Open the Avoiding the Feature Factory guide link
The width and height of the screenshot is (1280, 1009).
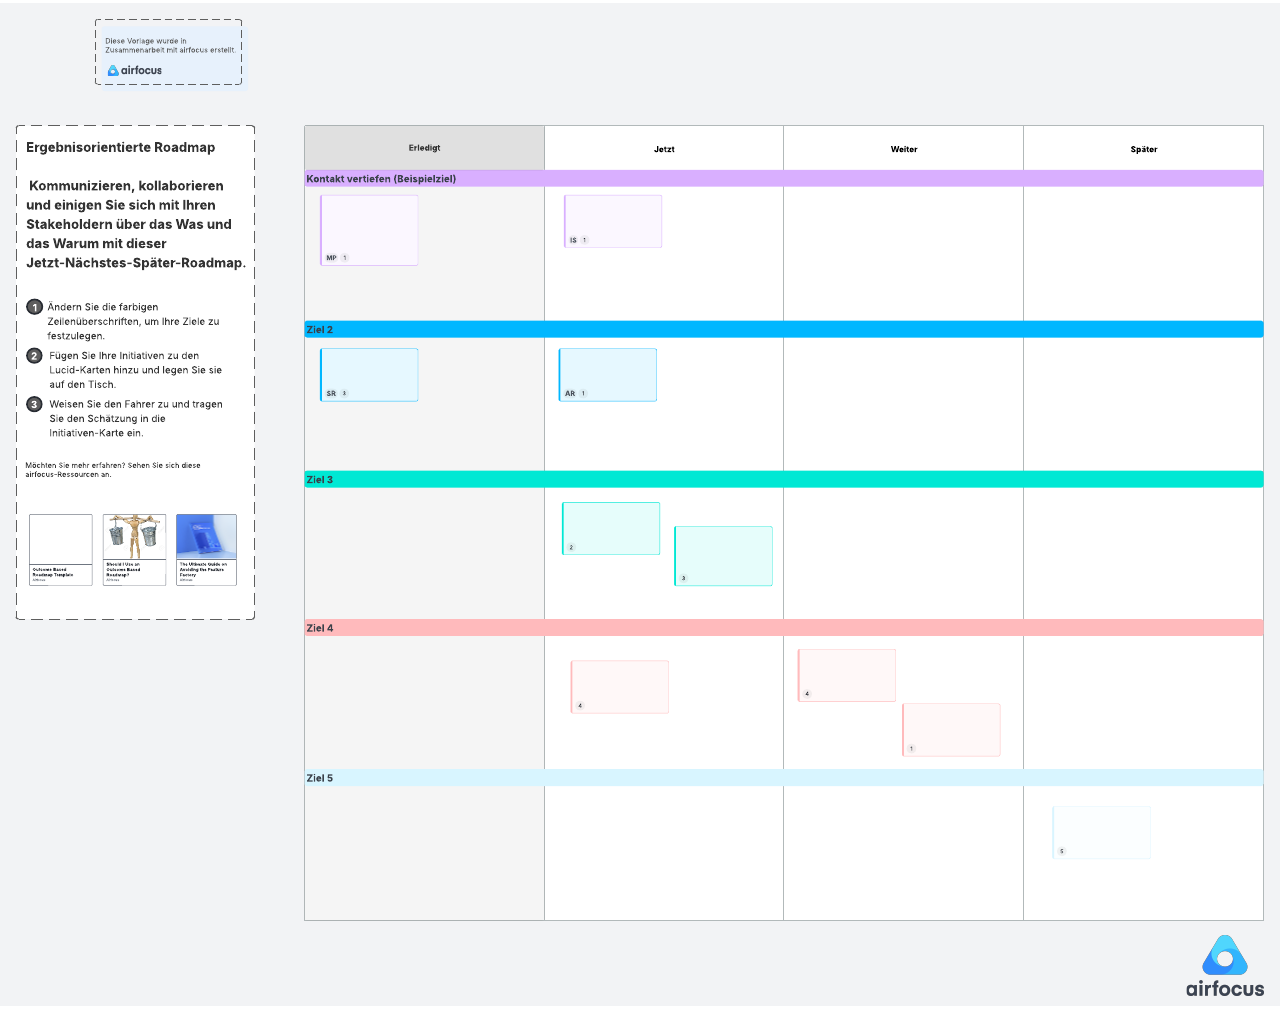coord(206,548)
